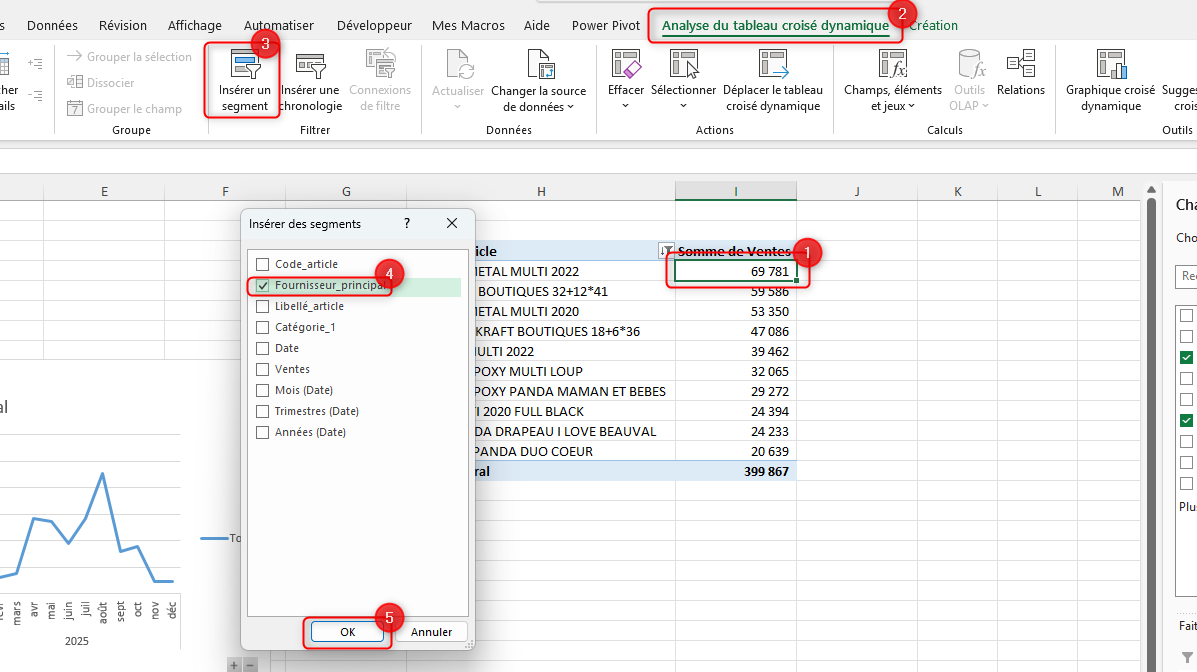Click Changer la source de données icon
The height and width of the screenshot is (672, 1197).
pyautogui.click(x=540, y=64)
